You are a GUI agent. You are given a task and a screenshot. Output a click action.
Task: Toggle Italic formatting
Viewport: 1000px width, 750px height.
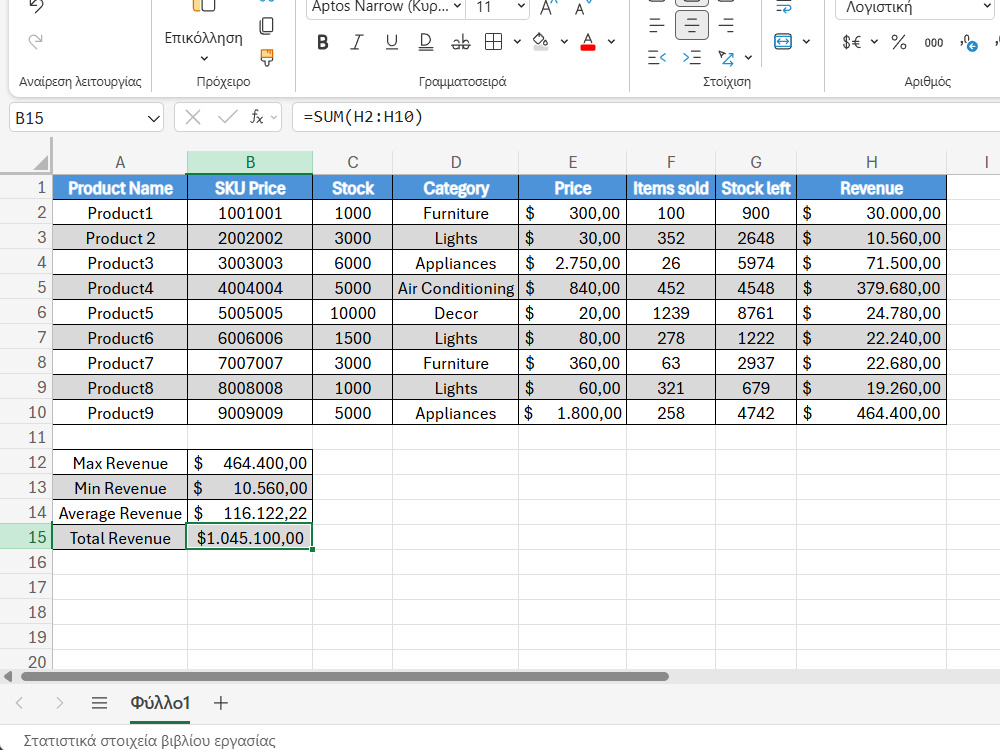tap(357, 42)
